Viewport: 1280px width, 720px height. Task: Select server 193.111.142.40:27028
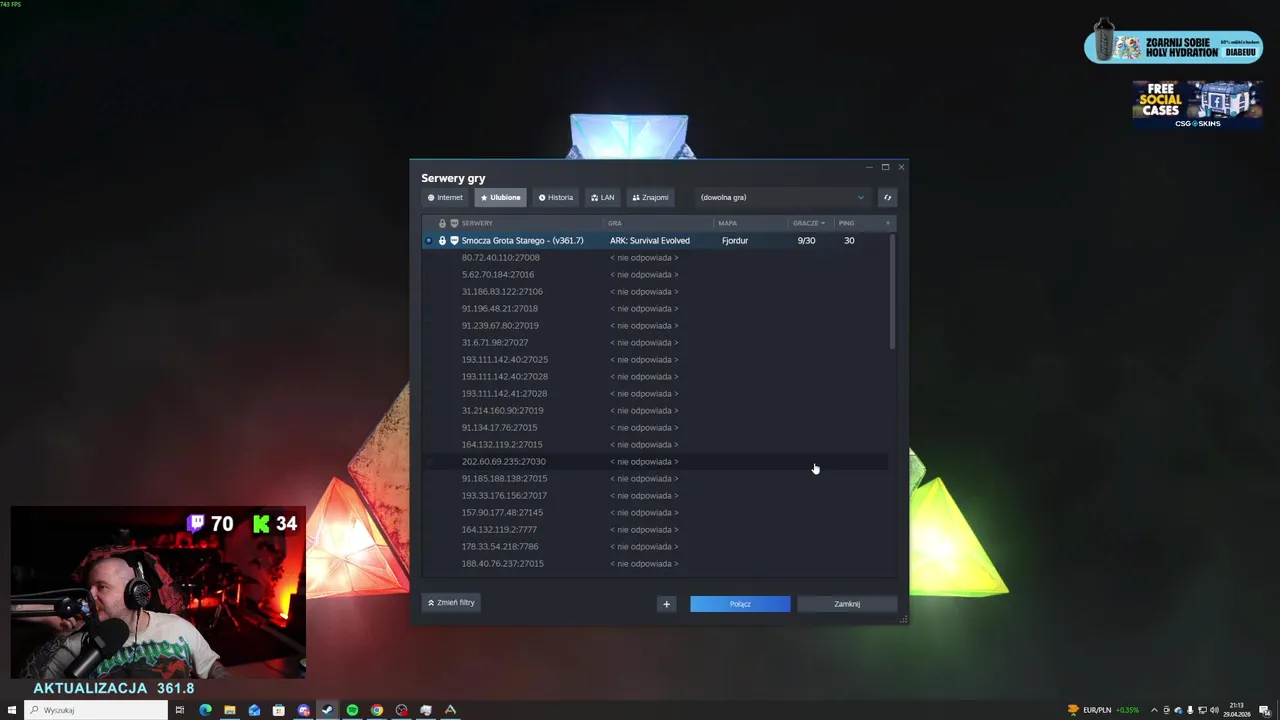655,376
